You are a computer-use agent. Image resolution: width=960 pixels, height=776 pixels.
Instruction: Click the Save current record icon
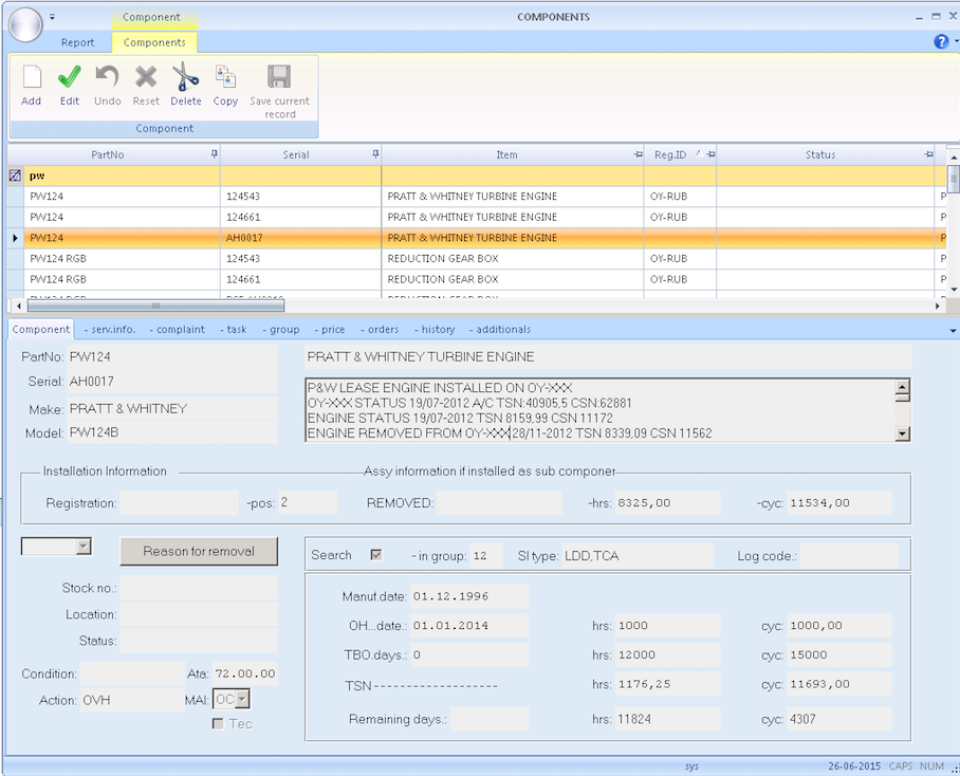279,77
